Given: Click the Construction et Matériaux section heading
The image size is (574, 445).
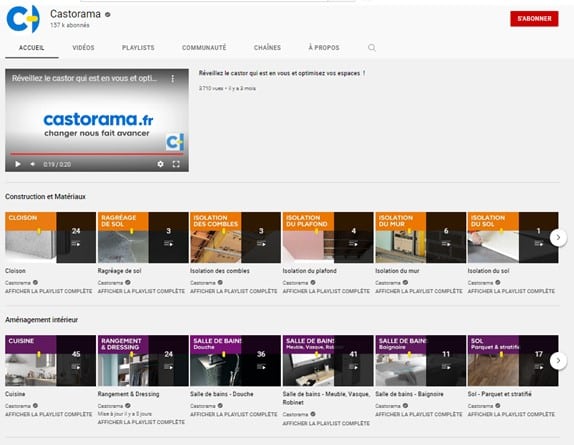Looking at the screenshot, I should (x=45, y=197).
